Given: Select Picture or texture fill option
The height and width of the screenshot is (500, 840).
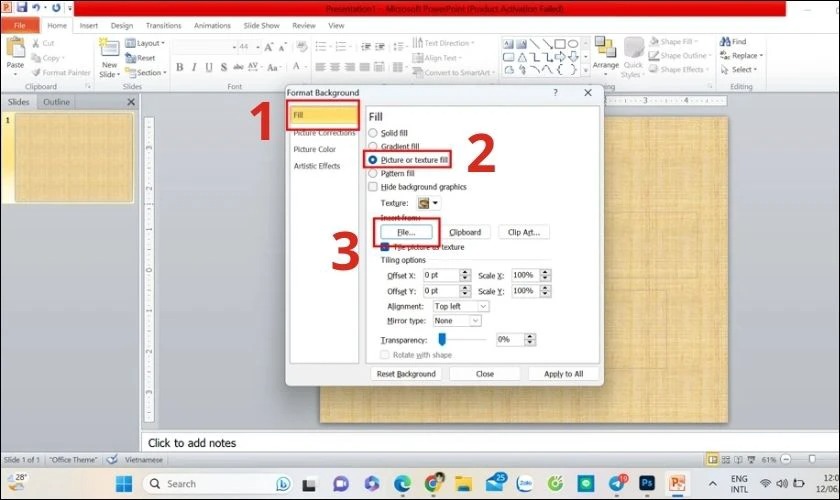Looking at the screenshot, I should tap(373, 160).
